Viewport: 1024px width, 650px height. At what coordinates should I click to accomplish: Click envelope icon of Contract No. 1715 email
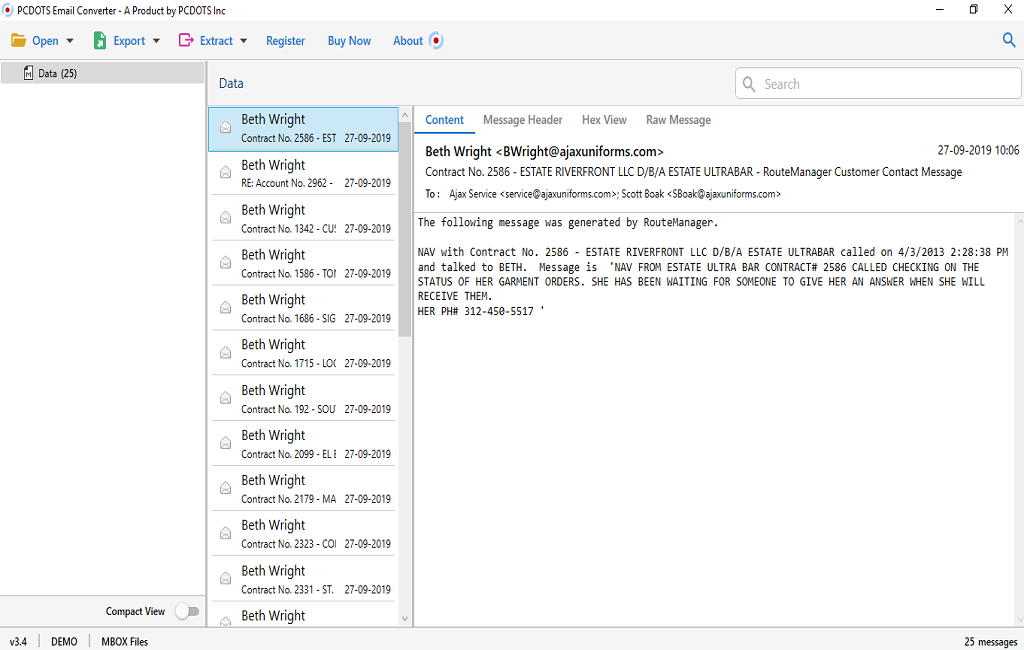[225, 353]
